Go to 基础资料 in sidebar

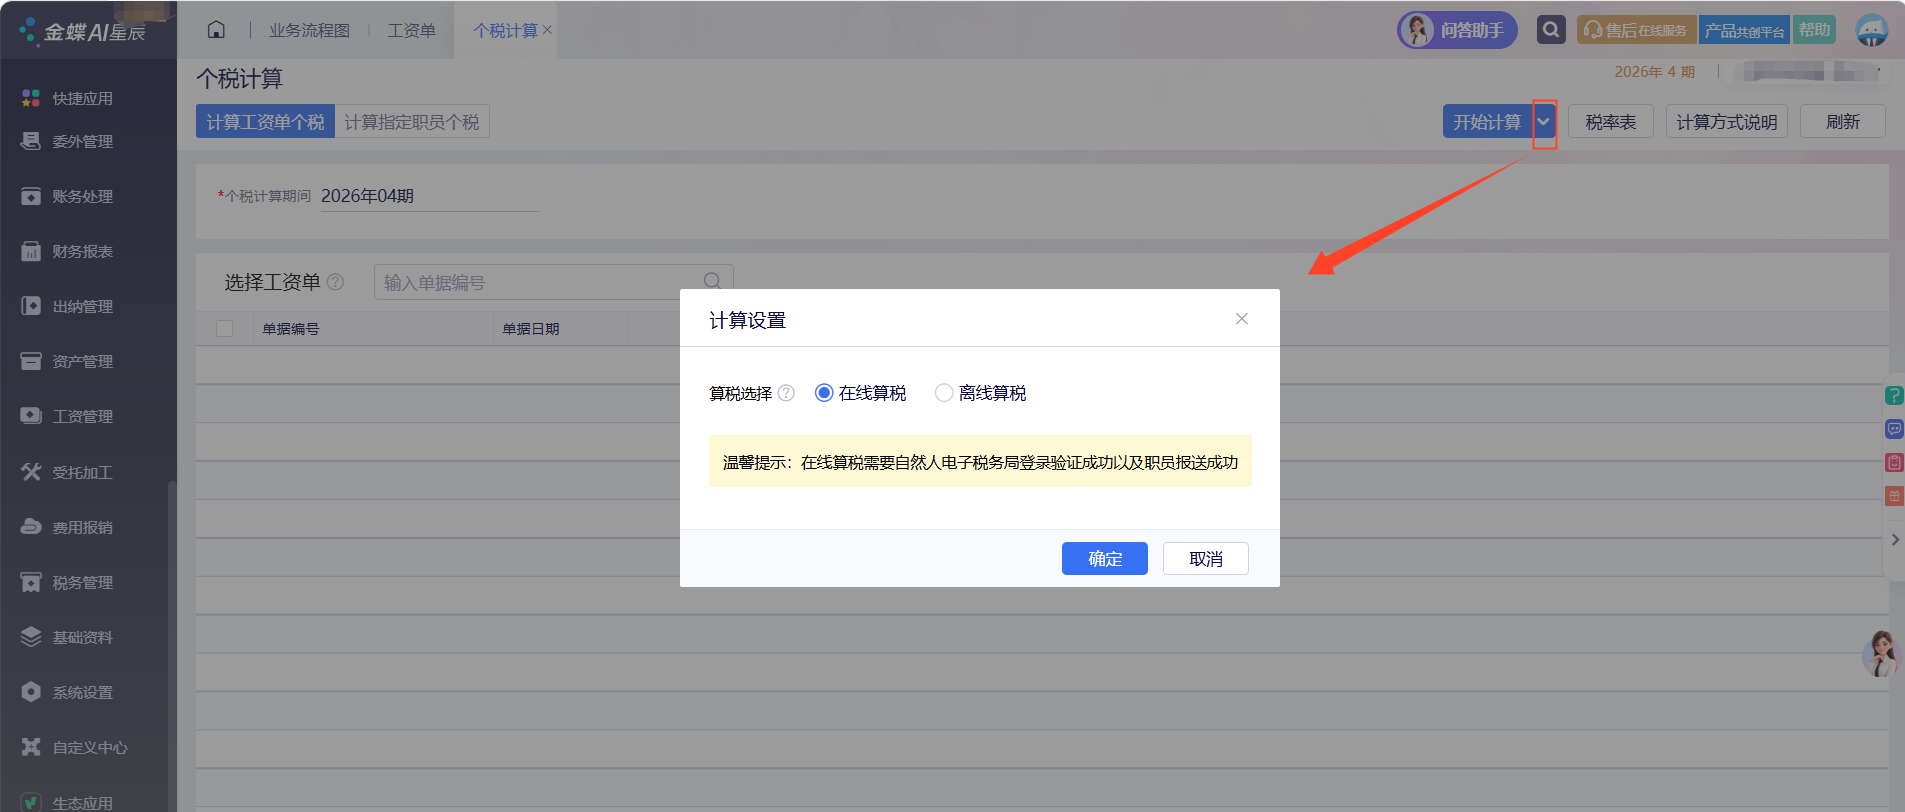pos(67,637)
